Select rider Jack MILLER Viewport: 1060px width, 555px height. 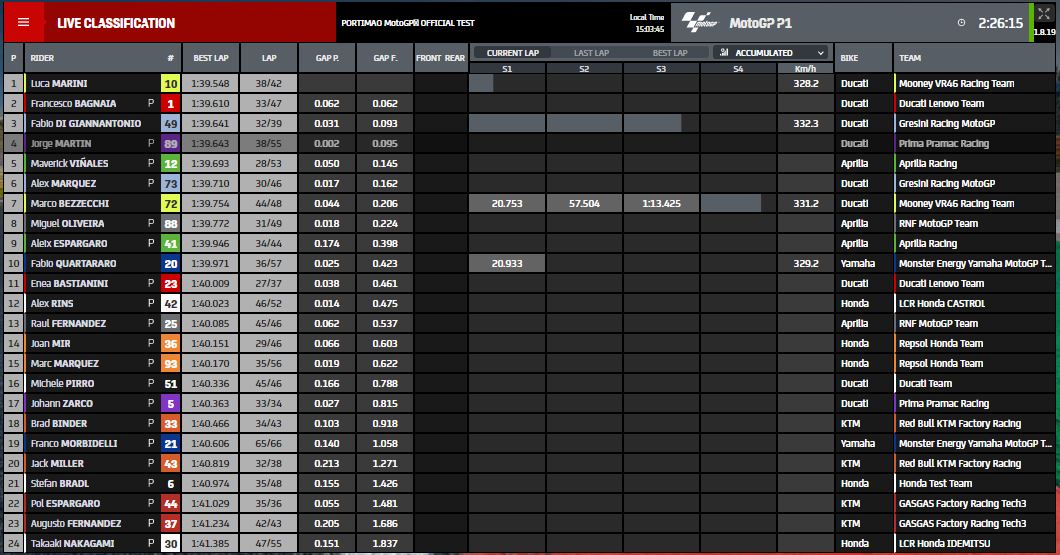tap(57, 464)
